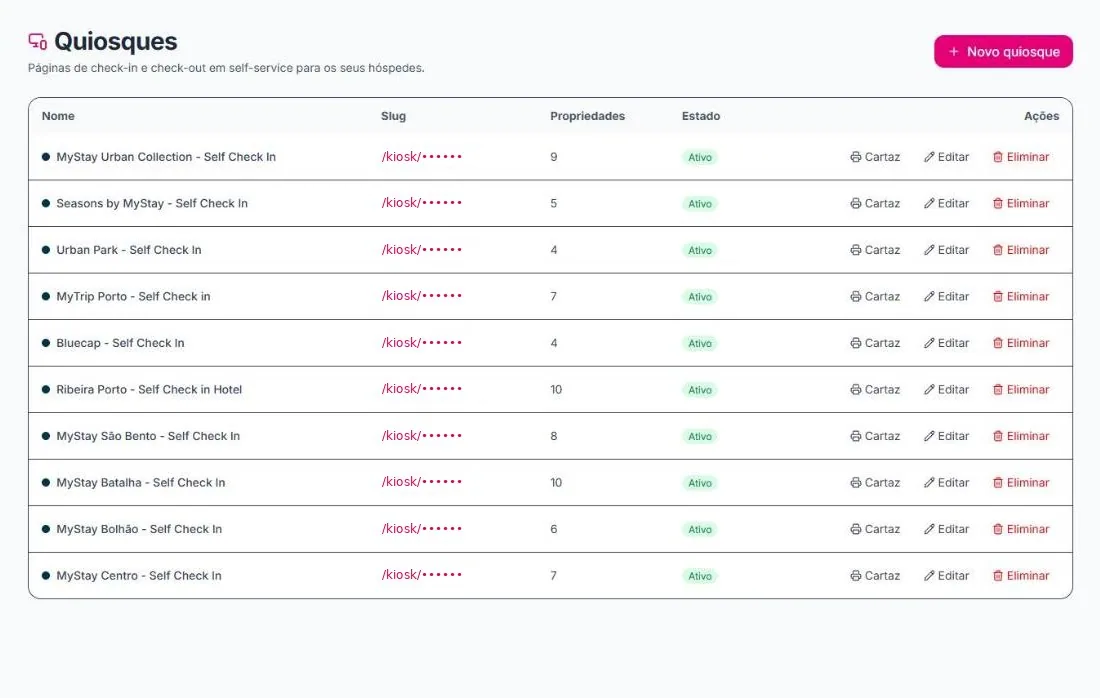The height and width of the screenshot is (698, 1100).
Task: Open MyStay Centro slug link
Action: pyautogui.click(x=422, y=575)
